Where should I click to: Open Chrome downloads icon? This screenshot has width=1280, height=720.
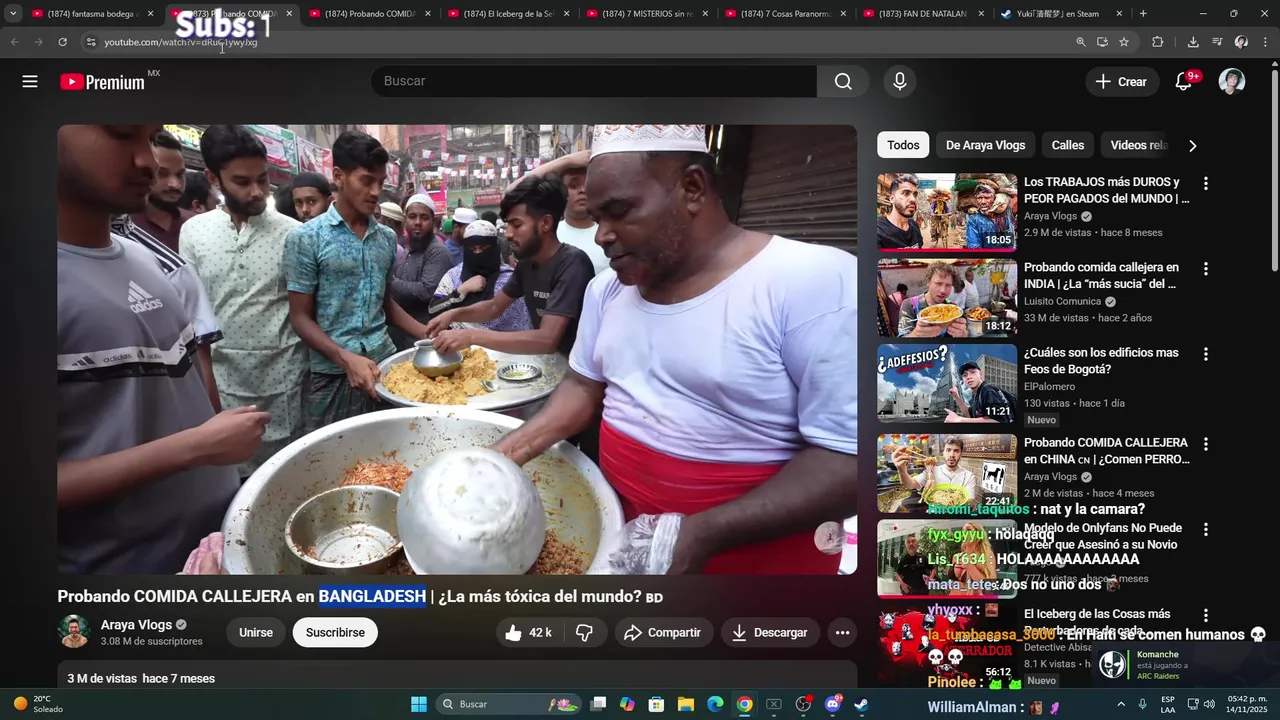[x=1193, y=42]
